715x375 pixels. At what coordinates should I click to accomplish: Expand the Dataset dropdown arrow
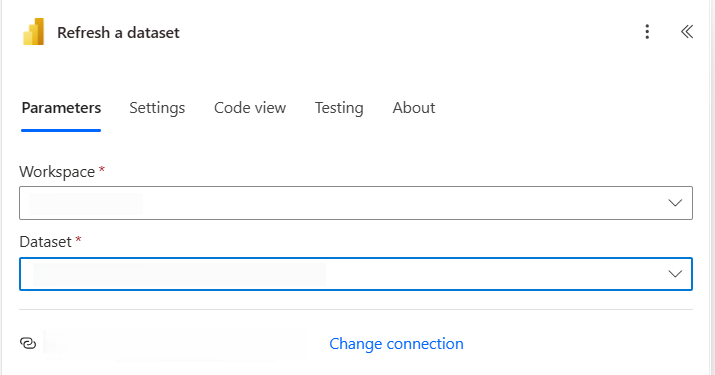tap(675, 274)
